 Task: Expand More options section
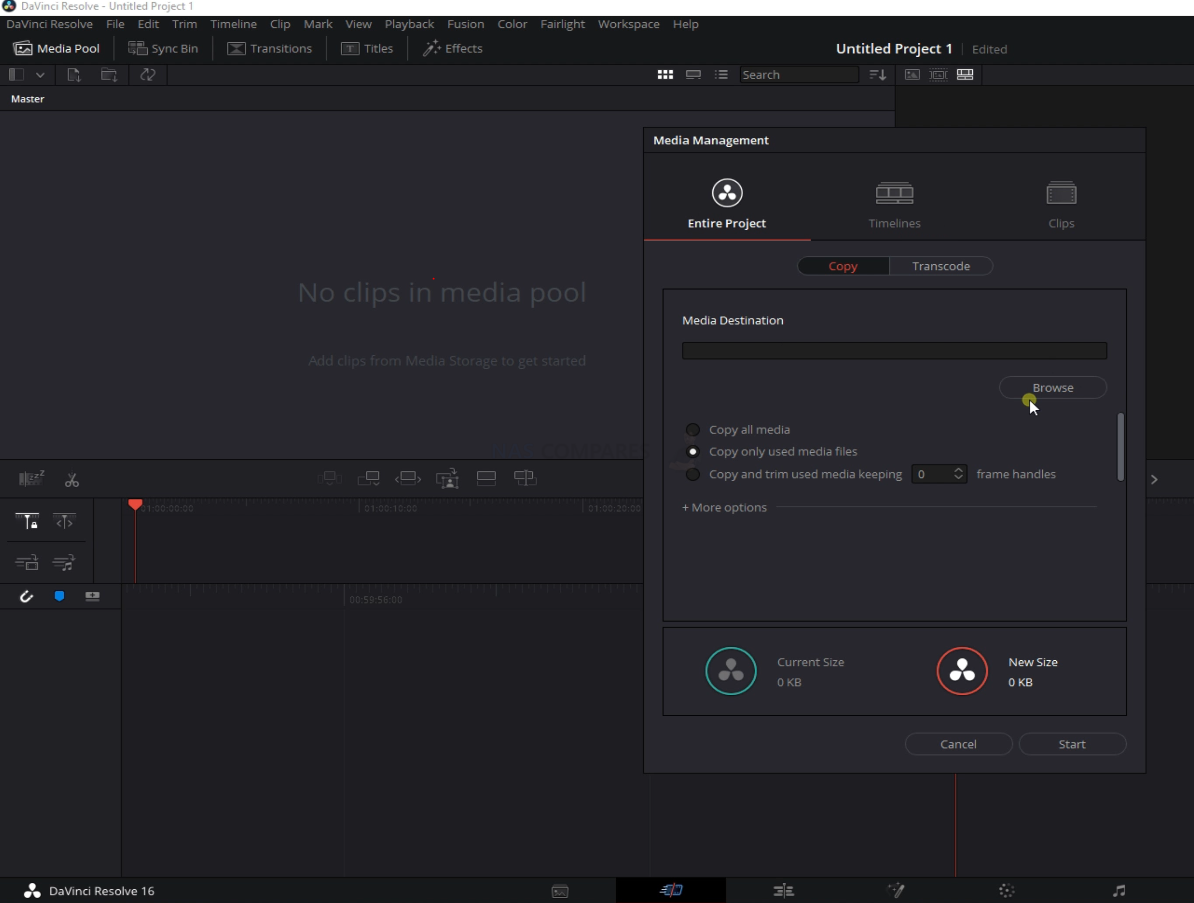click(724, 507)
